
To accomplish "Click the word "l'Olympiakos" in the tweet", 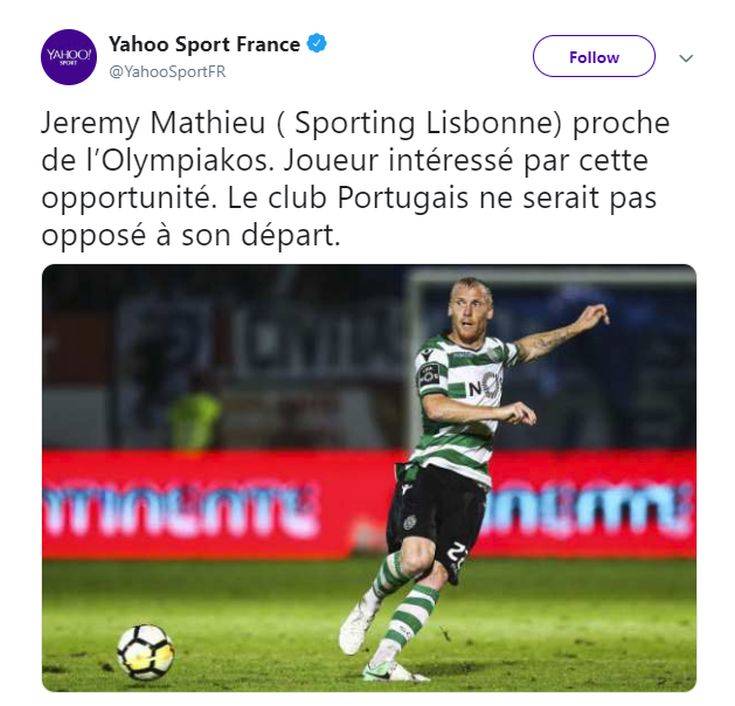I will click(x=183, y=162).
